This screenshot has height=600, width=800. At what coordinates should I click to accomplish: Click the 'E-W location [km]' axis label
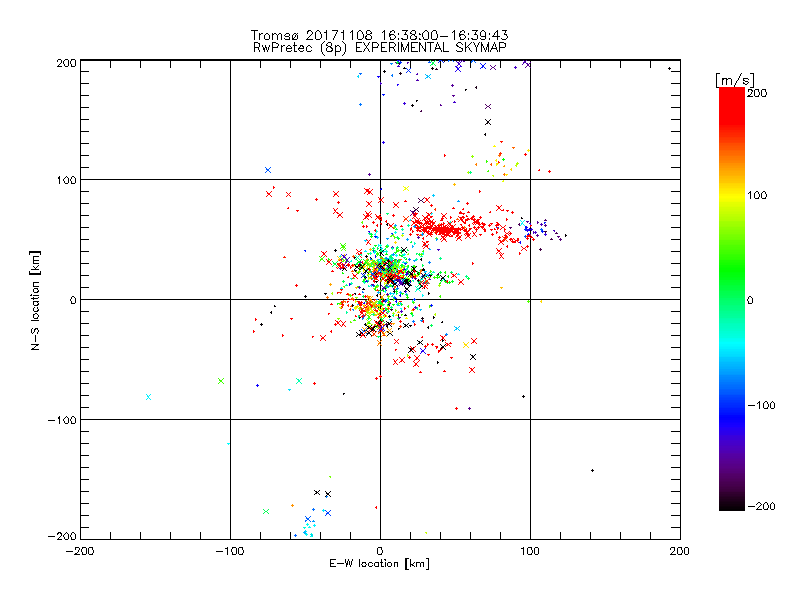[x=379, y=564]
